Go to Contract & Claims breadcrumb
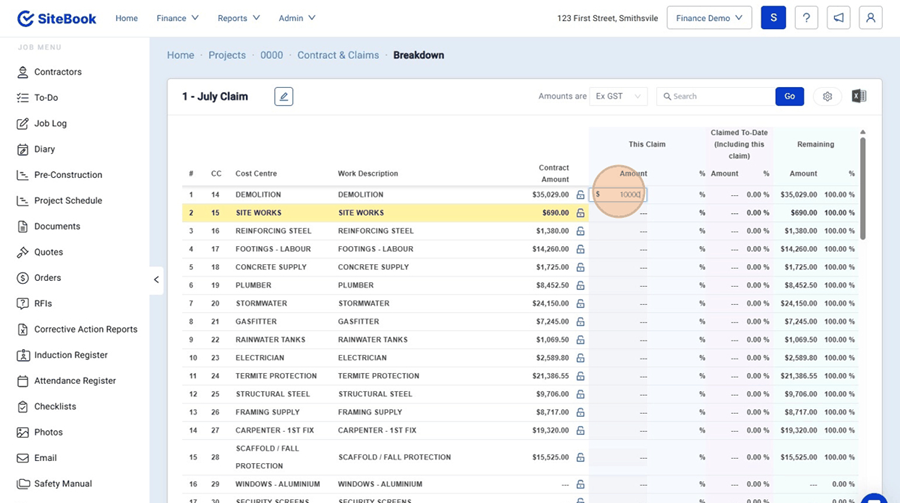Viewport: 900px width, 503px height. 338,55
